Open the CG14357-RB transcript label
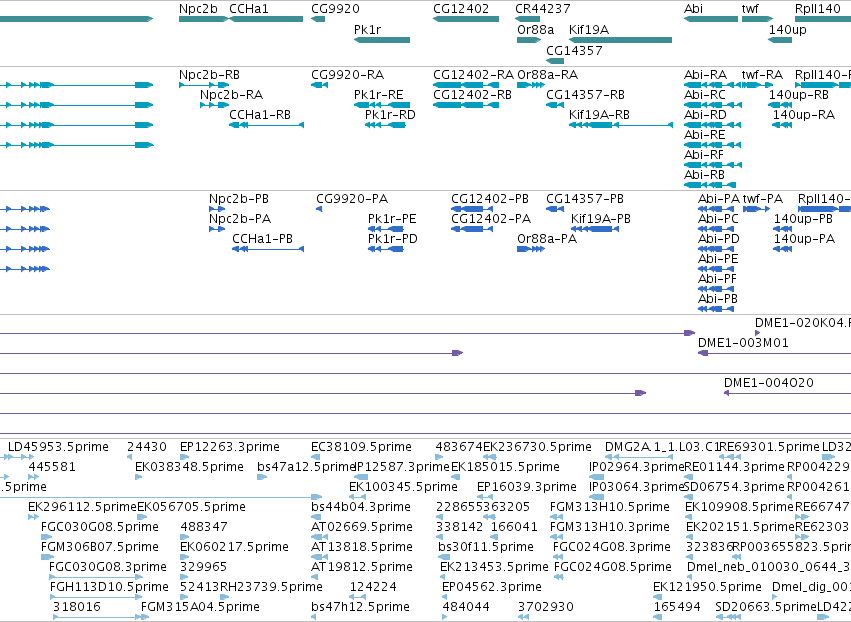This screenshot has height=622, width=851. click(585, 95)
